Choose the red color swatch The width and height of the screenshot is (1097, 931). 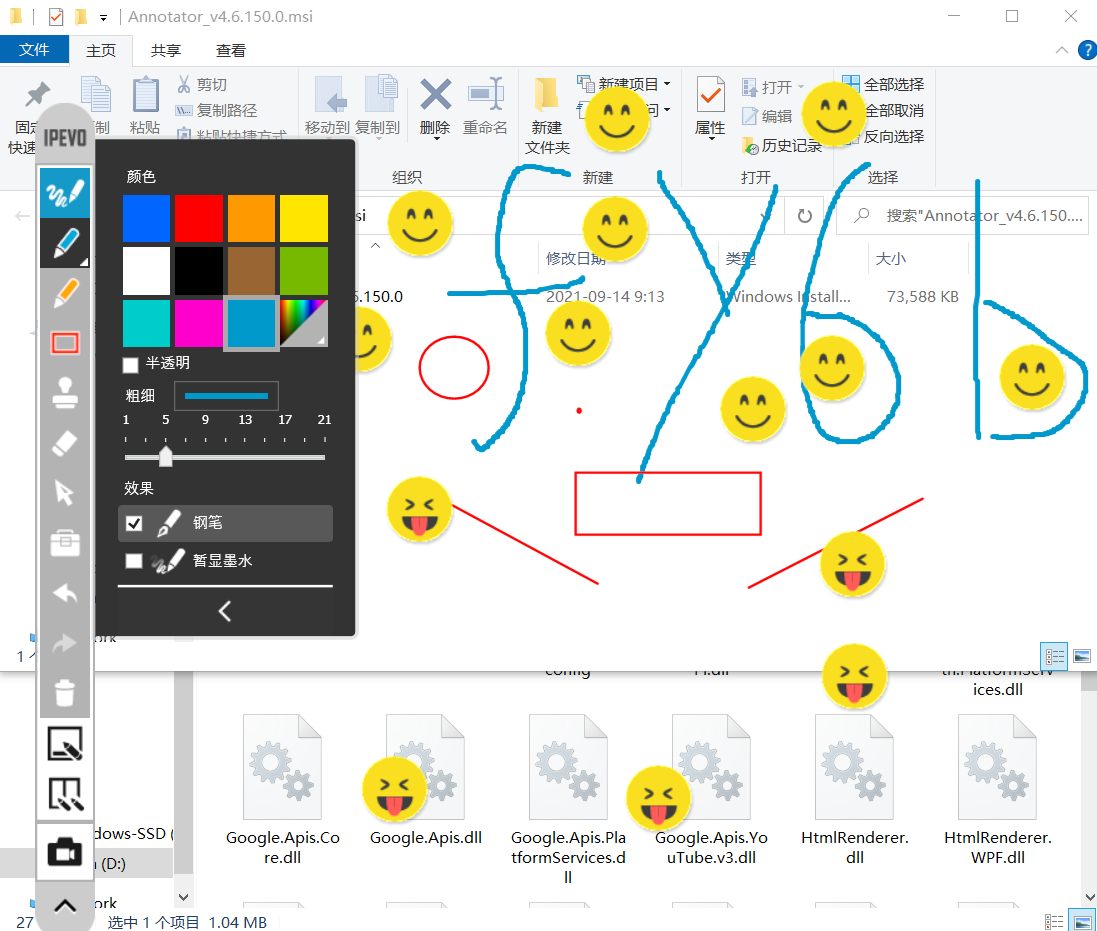click(x=199, y=218)
